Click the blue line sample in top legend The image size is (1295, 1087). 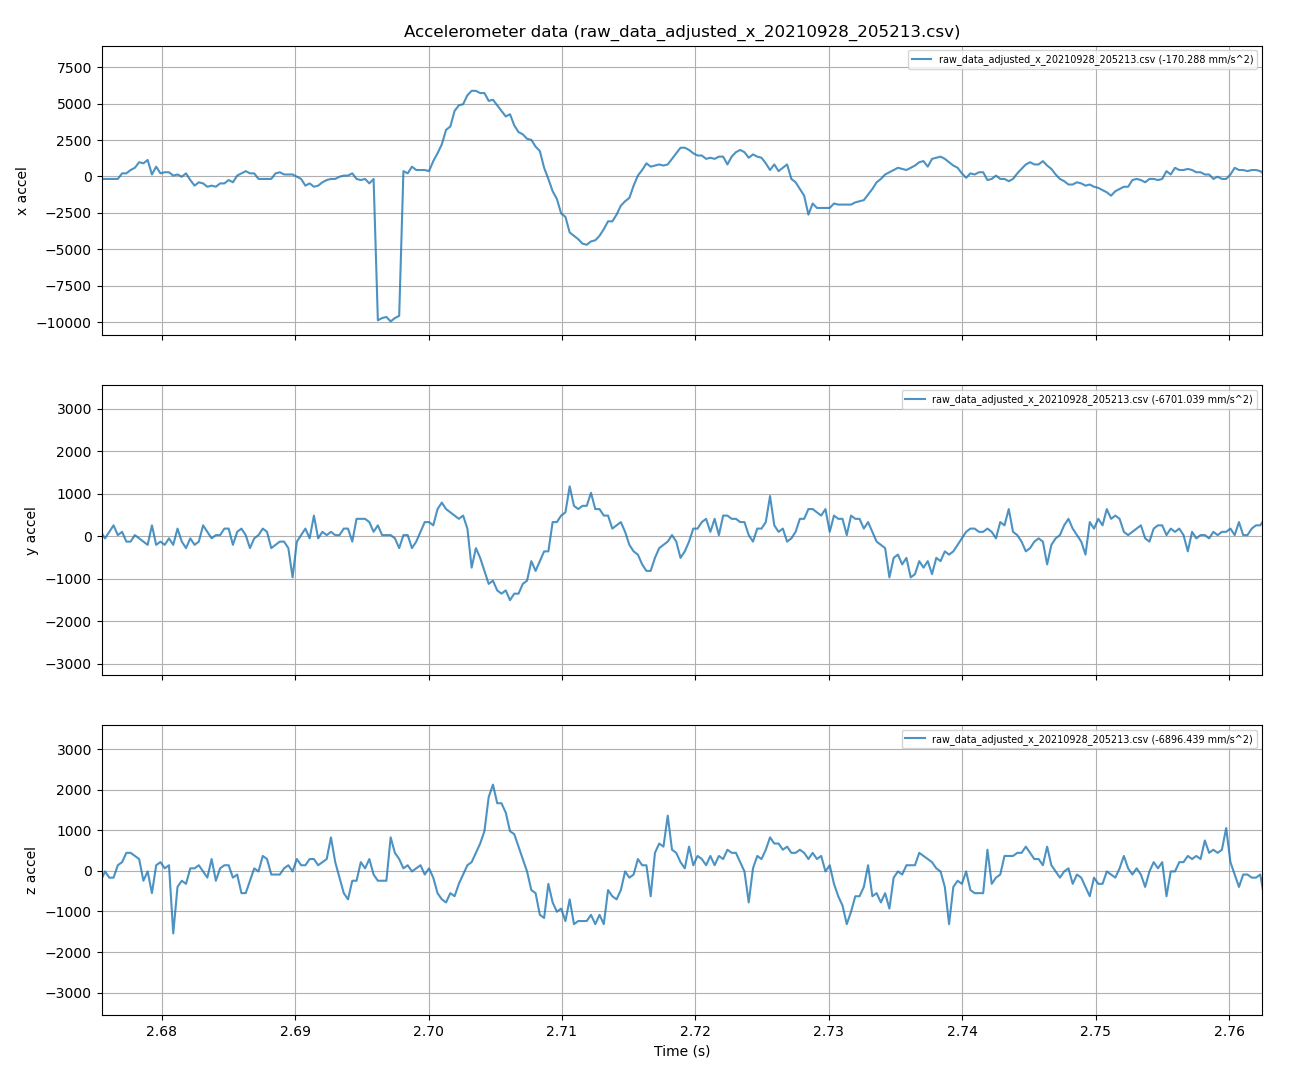(x=922, y=60)
